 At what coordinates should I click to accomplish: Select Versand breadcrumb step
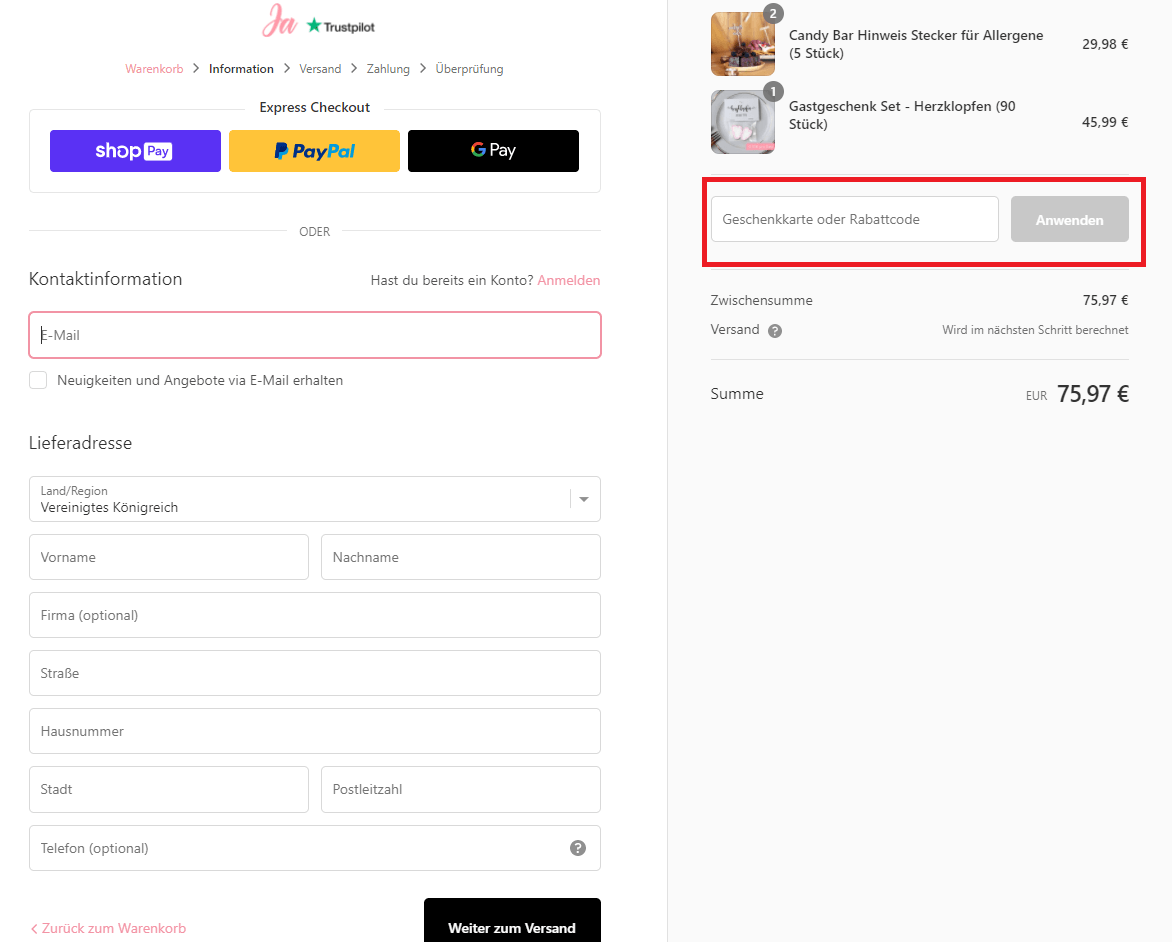click(320, 69)
